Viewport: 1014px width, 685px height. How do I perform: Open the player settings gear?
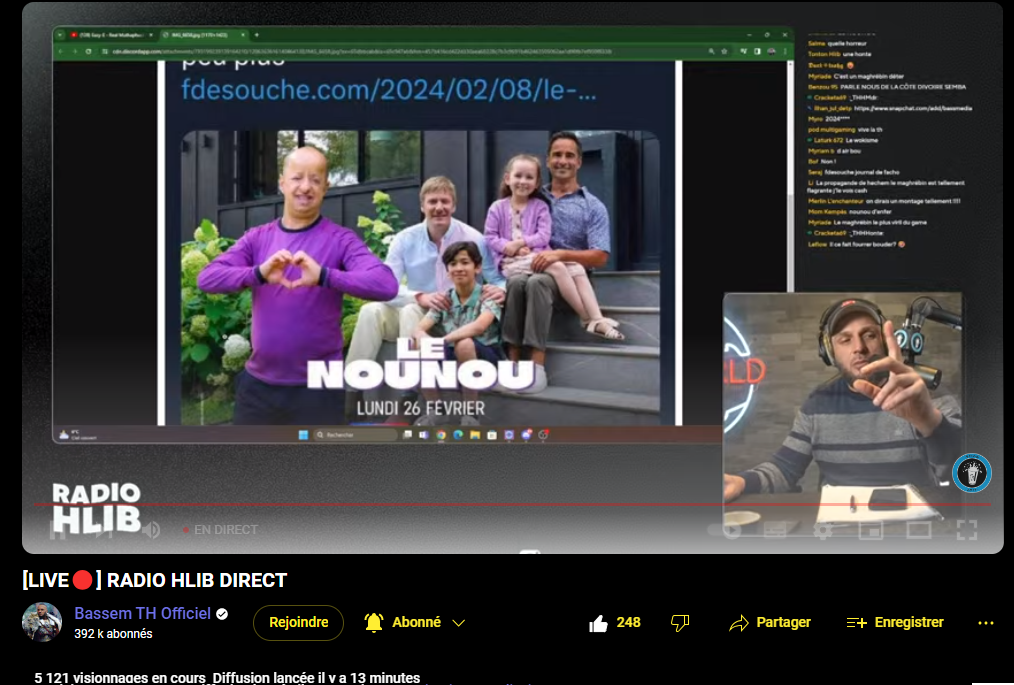(x=823, y=531)
